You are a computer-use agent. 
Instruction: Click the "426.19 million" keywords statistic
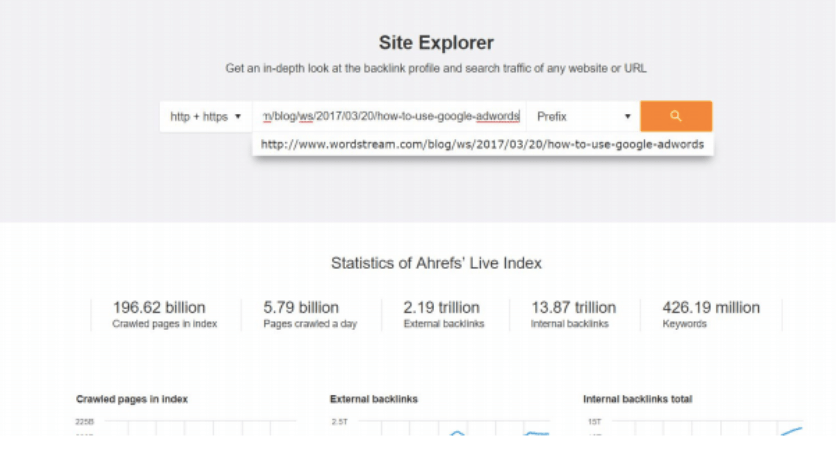pos(711,307)
